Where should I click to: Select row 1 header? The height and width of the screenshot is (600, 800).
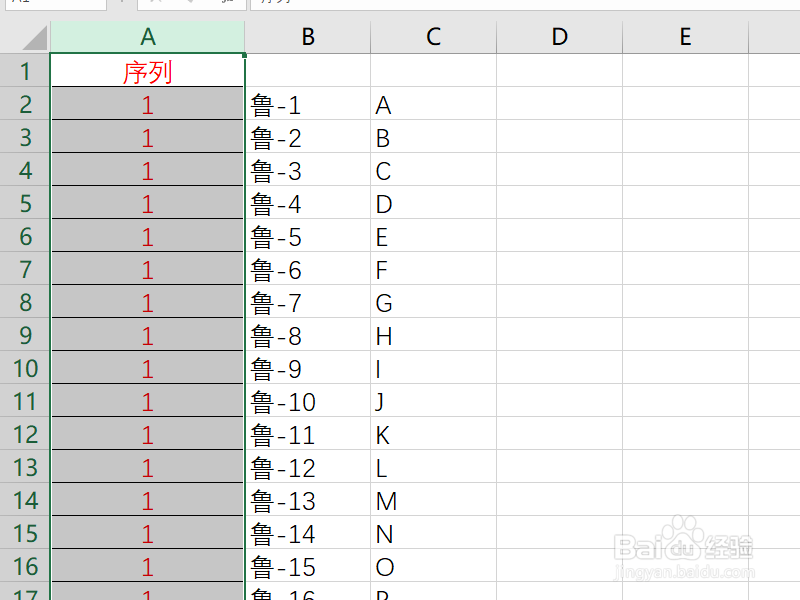(x=25, y=70)
